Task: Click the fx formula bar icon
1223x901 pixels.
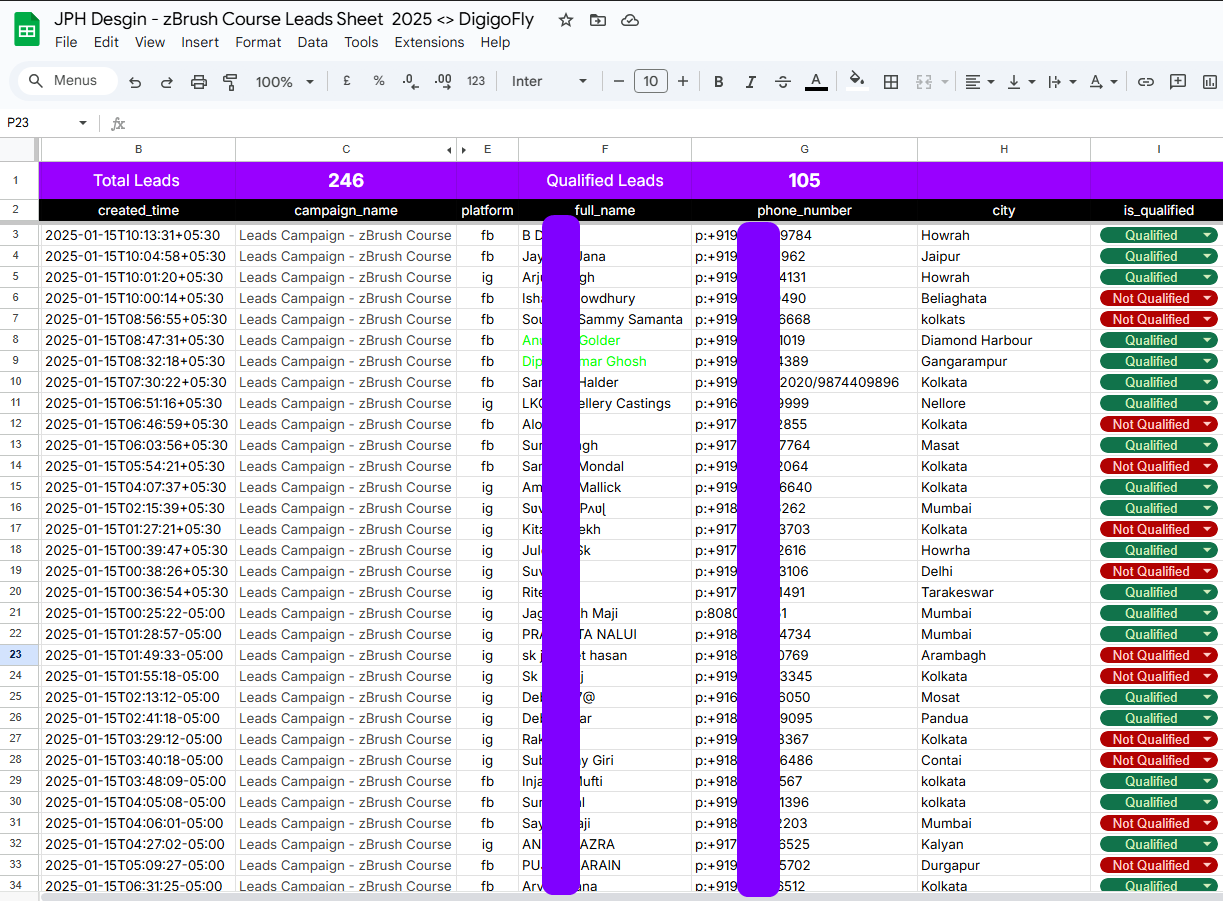Action: 118,123
